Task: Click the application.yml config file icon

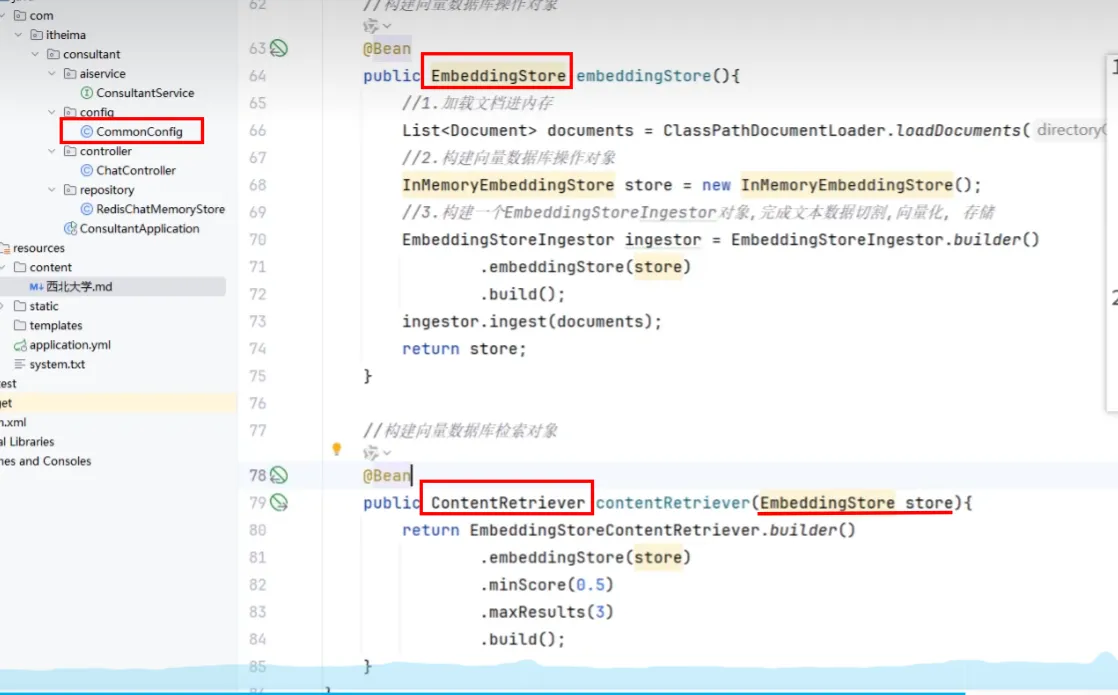Action: (x=20, y=345)
